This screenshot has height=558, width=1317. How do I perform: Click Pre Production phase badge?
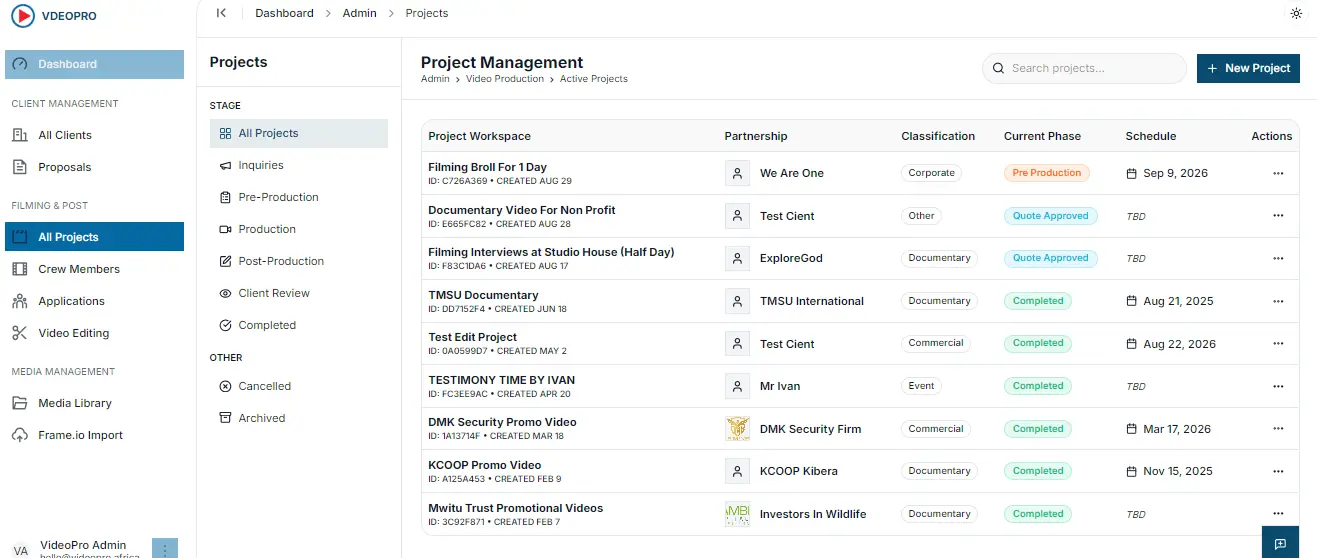tap(1046, 173)
